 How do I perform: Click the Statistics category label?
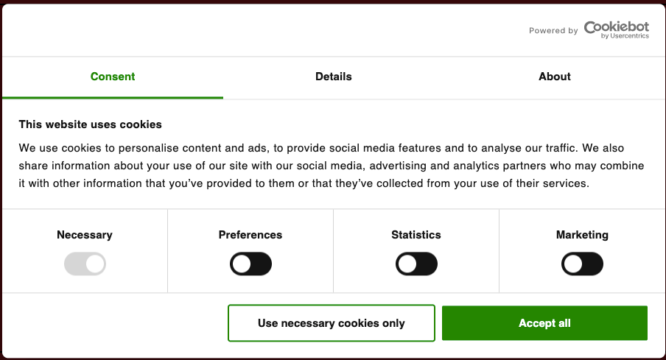pyautogui.click(x=416, y=235)
